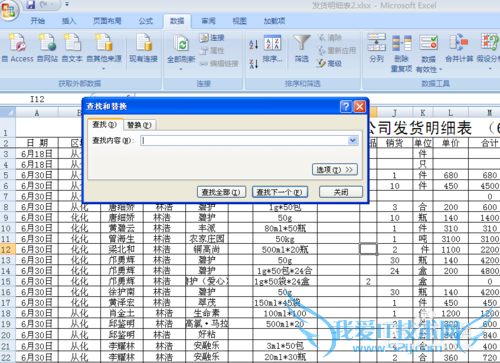Select 查找 tab in find dialog

(x=105, y=124)
